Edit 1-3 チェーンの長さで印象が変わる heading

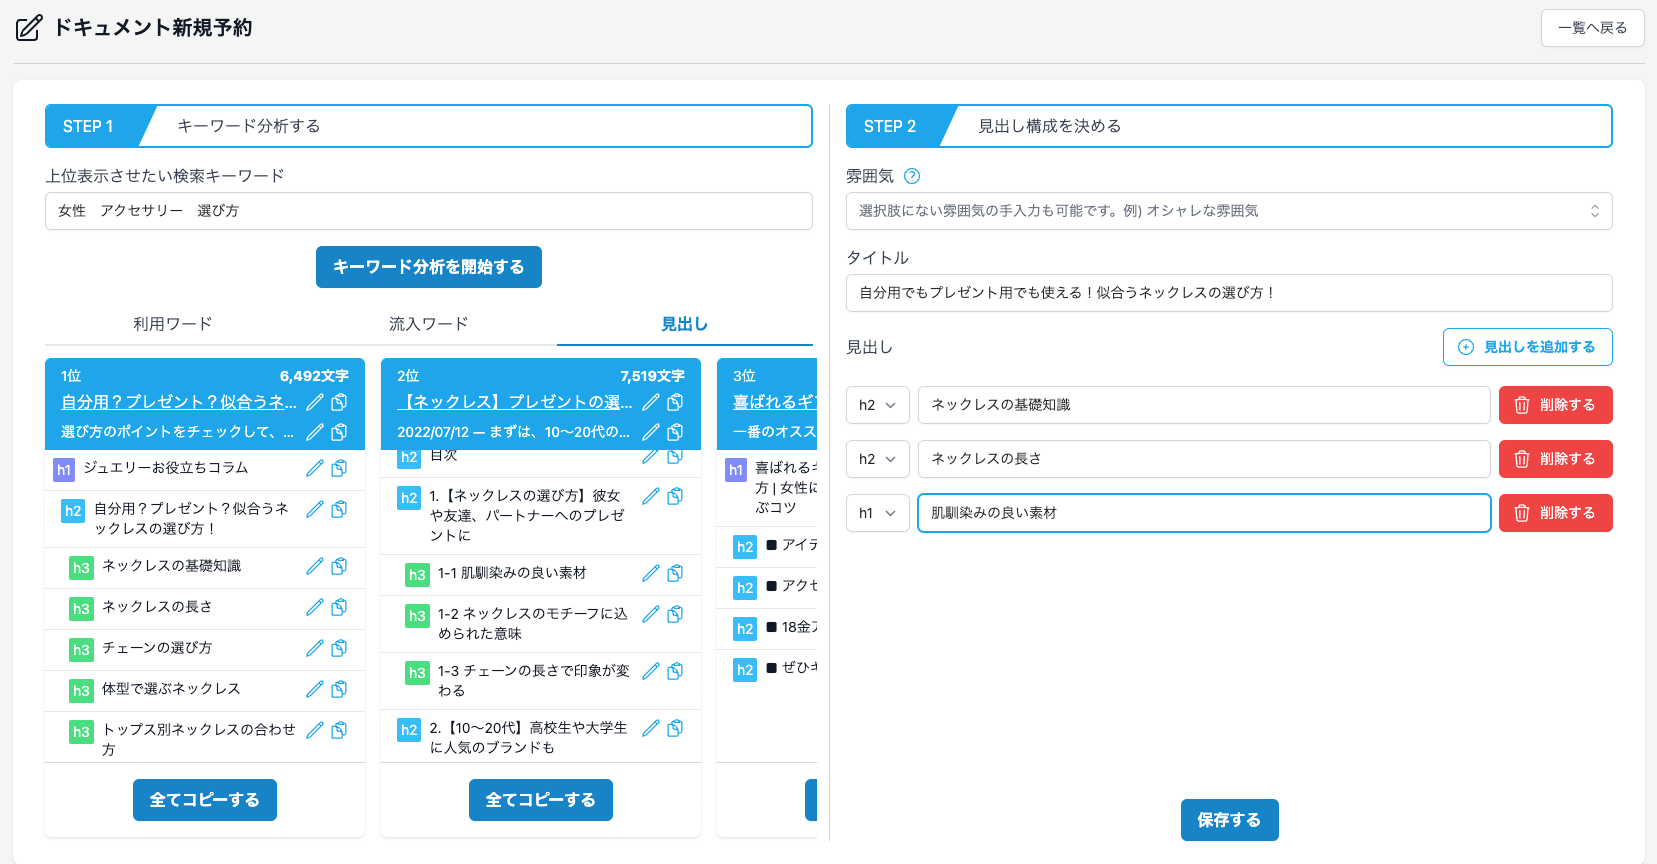click(x=651, y=671)
